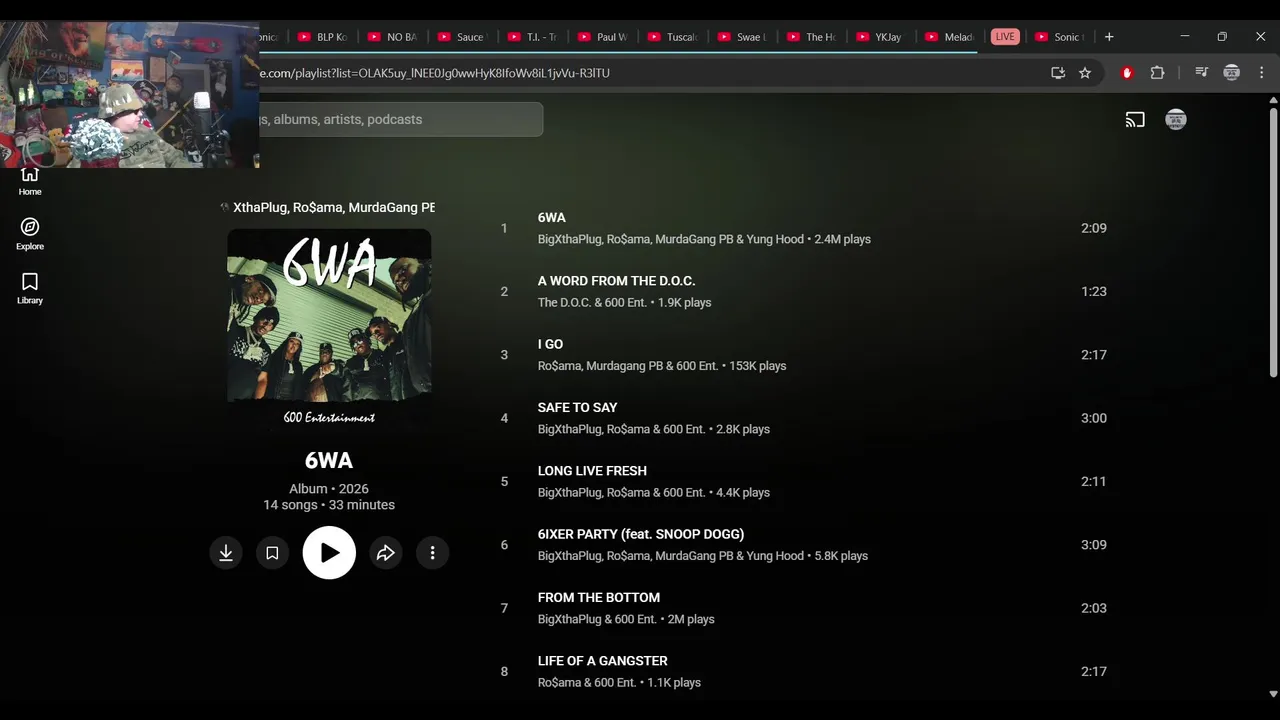Share the 6WA album
Image resolution: width=1280 pixels, height=720 pixels.
(386, 553)
